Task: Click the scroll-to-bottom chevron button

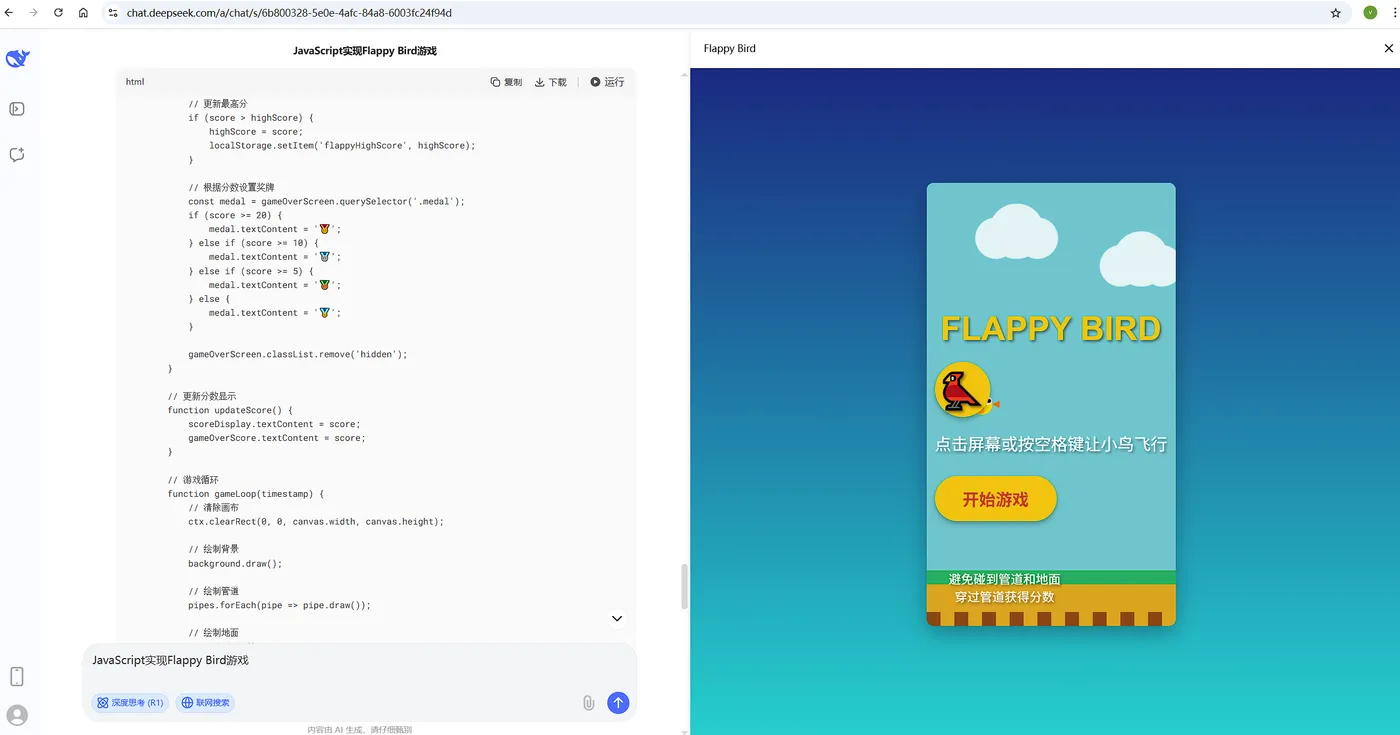Action: click(x=617, y=618)
